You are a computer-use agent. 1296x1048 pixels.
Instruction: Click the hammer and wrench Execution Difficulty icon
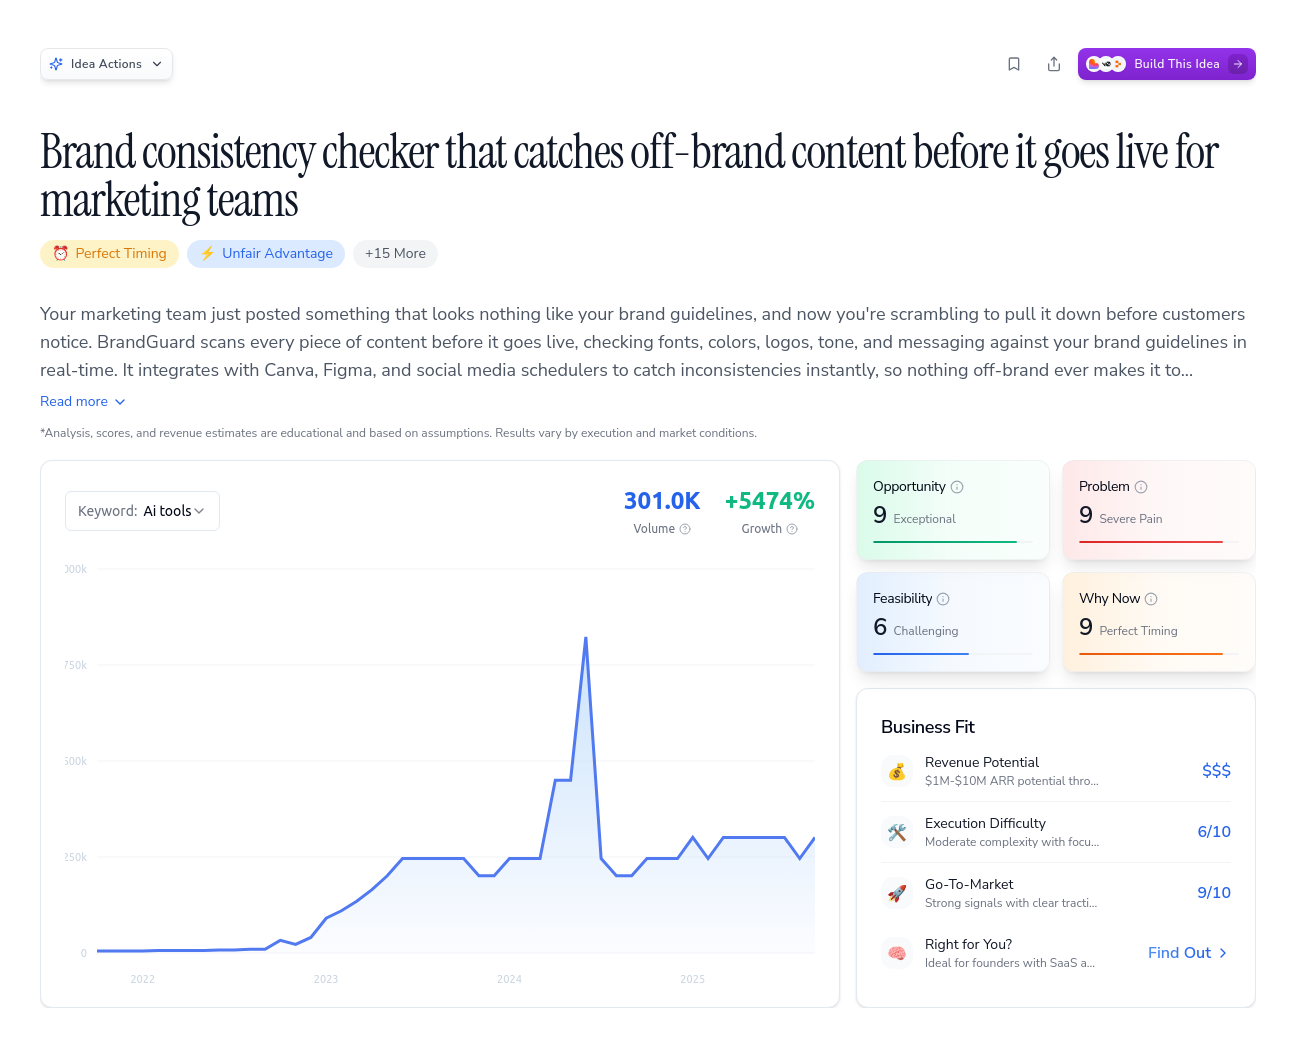point(897,831)
